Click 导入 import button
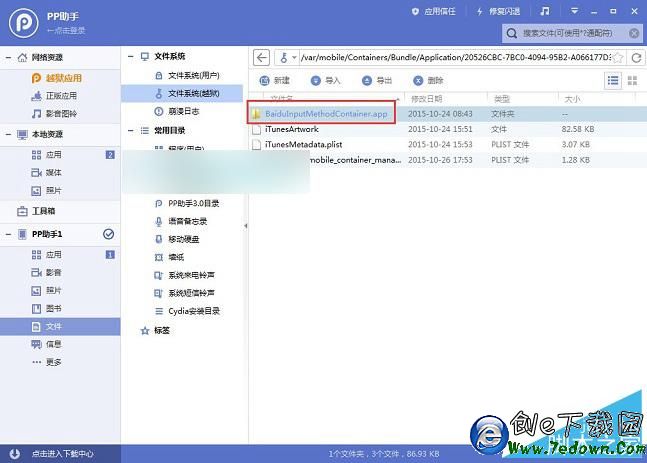This screenshot has width=647, height=463. (326, 80)
